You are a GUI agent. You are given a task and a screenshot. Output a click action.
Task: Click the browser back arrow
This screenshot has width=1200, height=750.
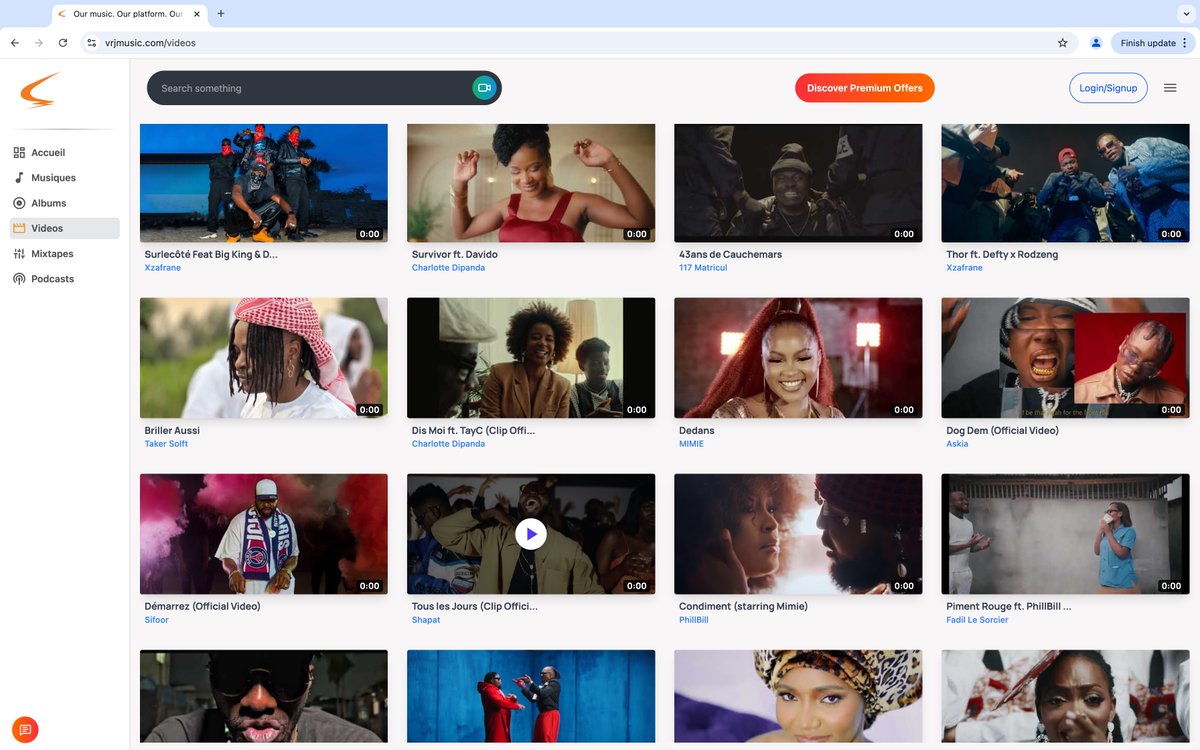15,43
